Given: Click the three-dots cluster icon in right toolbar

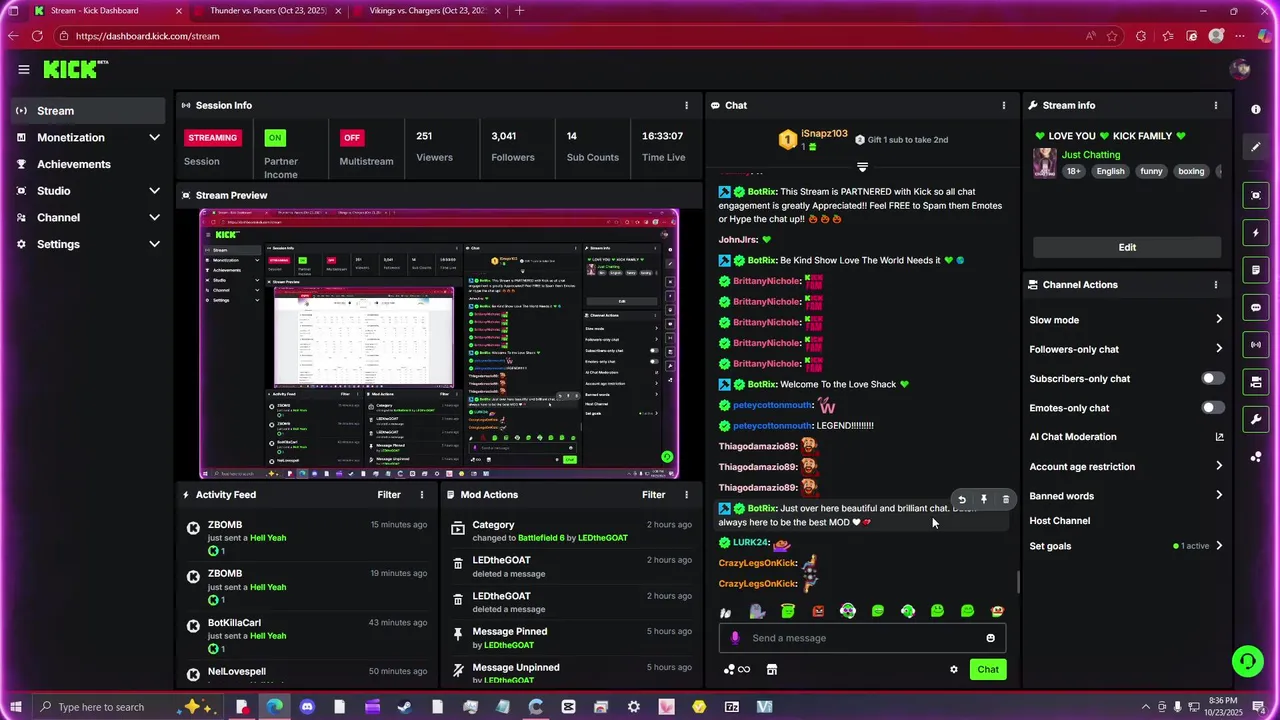Looking at the screenshot, I should click(1256, 457).
